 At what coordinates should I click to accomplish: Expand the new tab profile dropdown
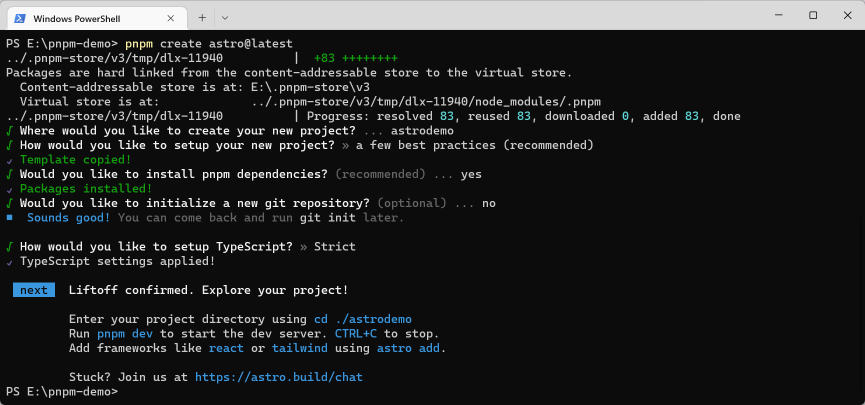pos(225,18)
